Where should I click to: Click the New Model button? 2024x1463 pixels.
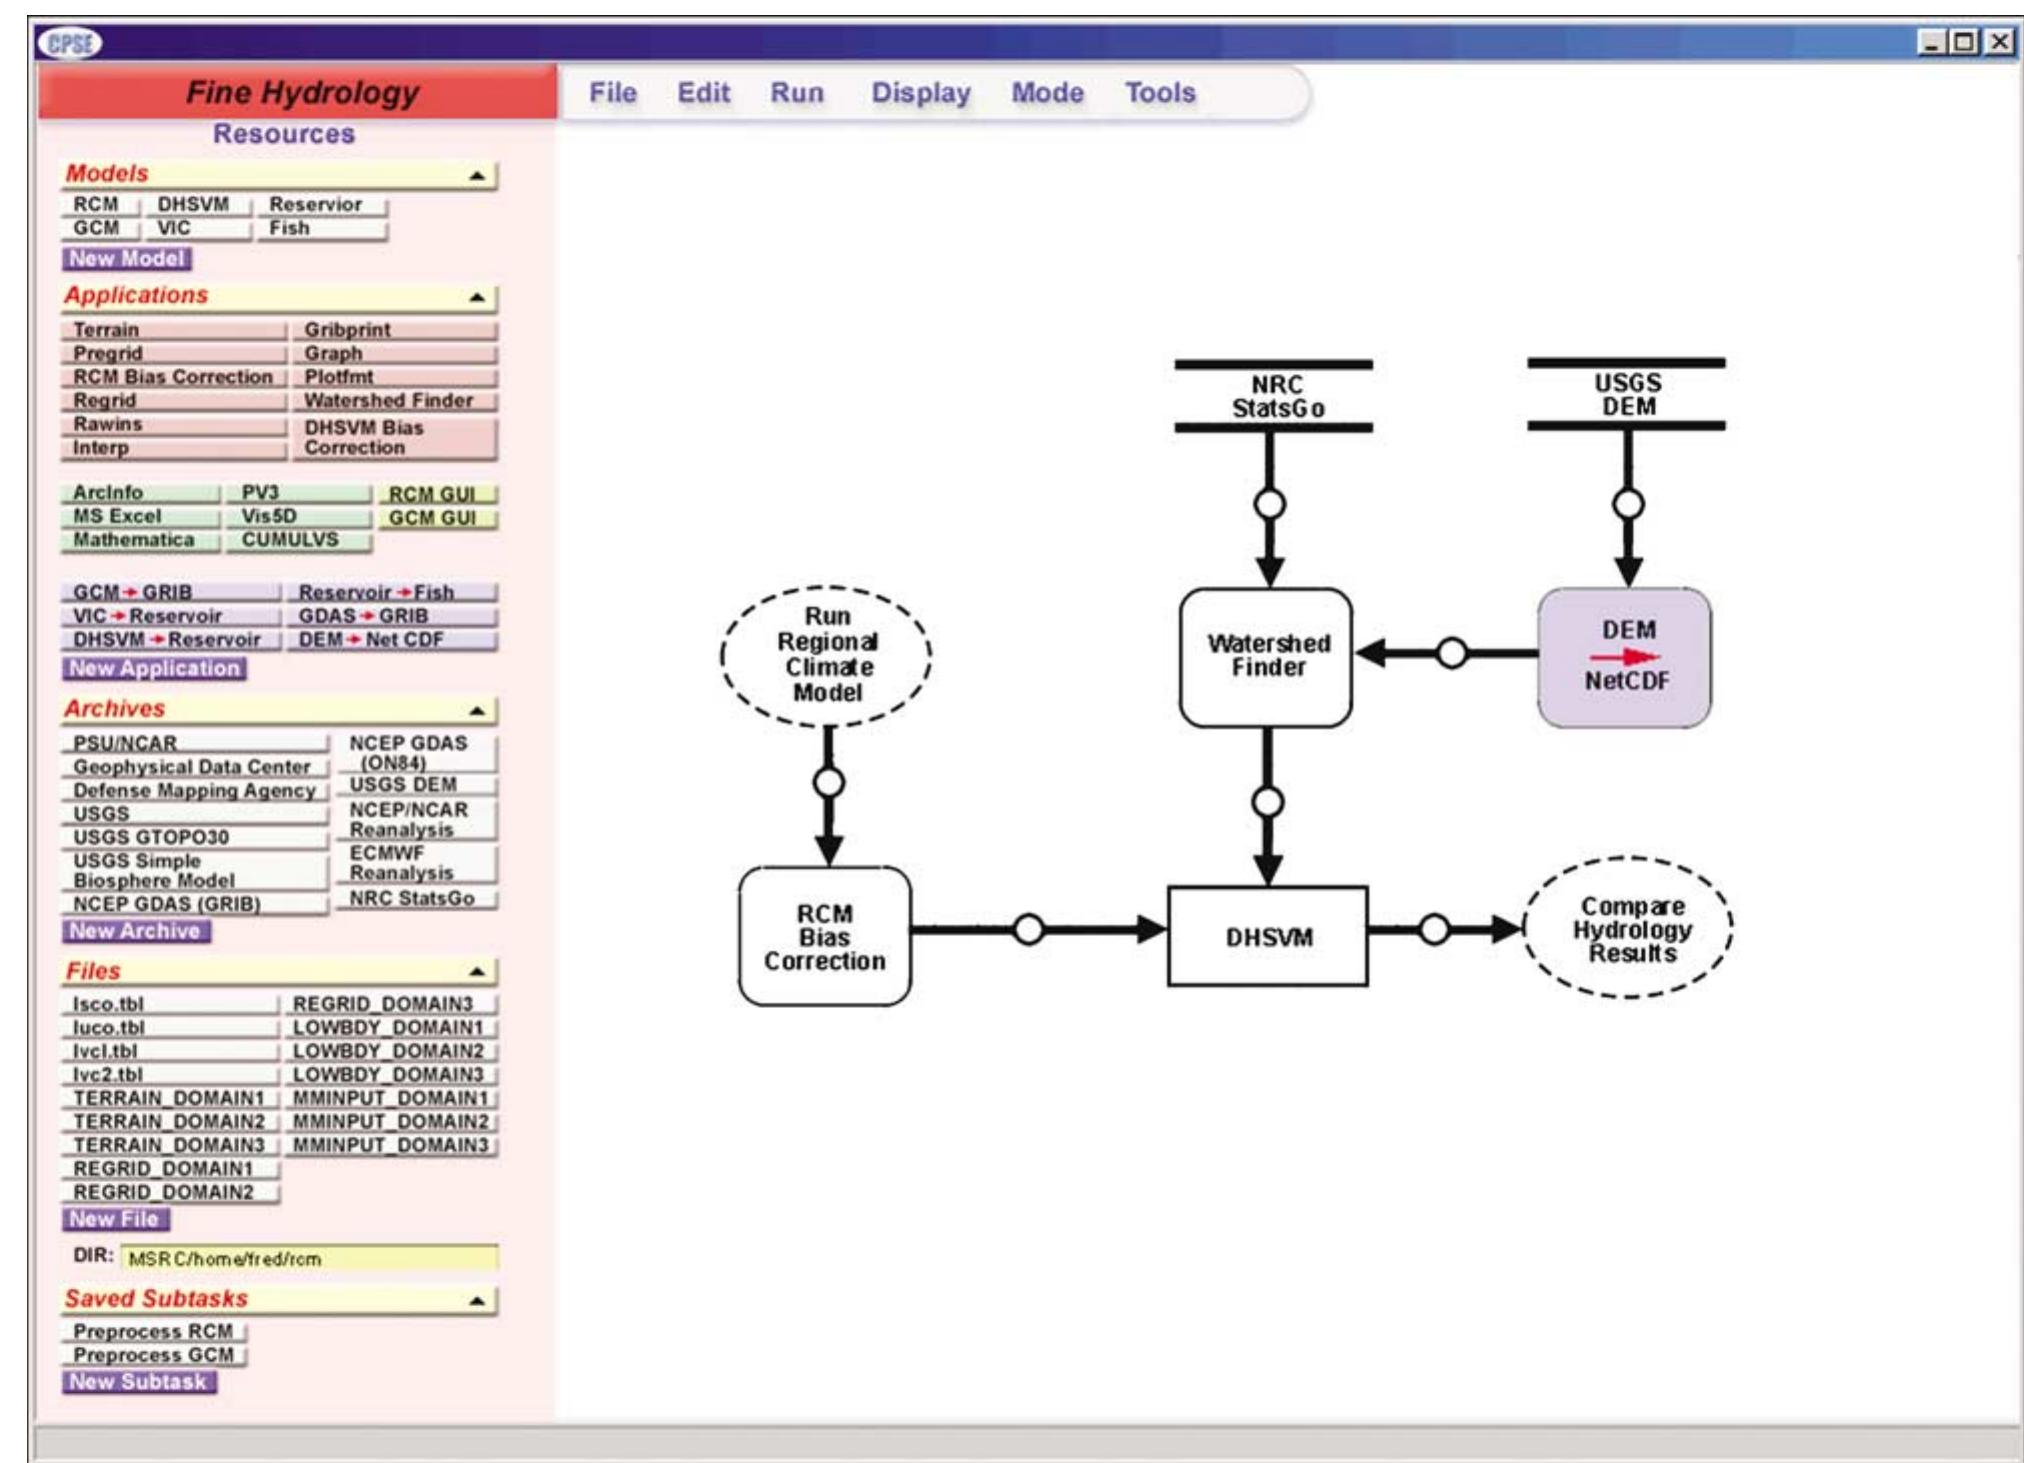tap(126, 259)
